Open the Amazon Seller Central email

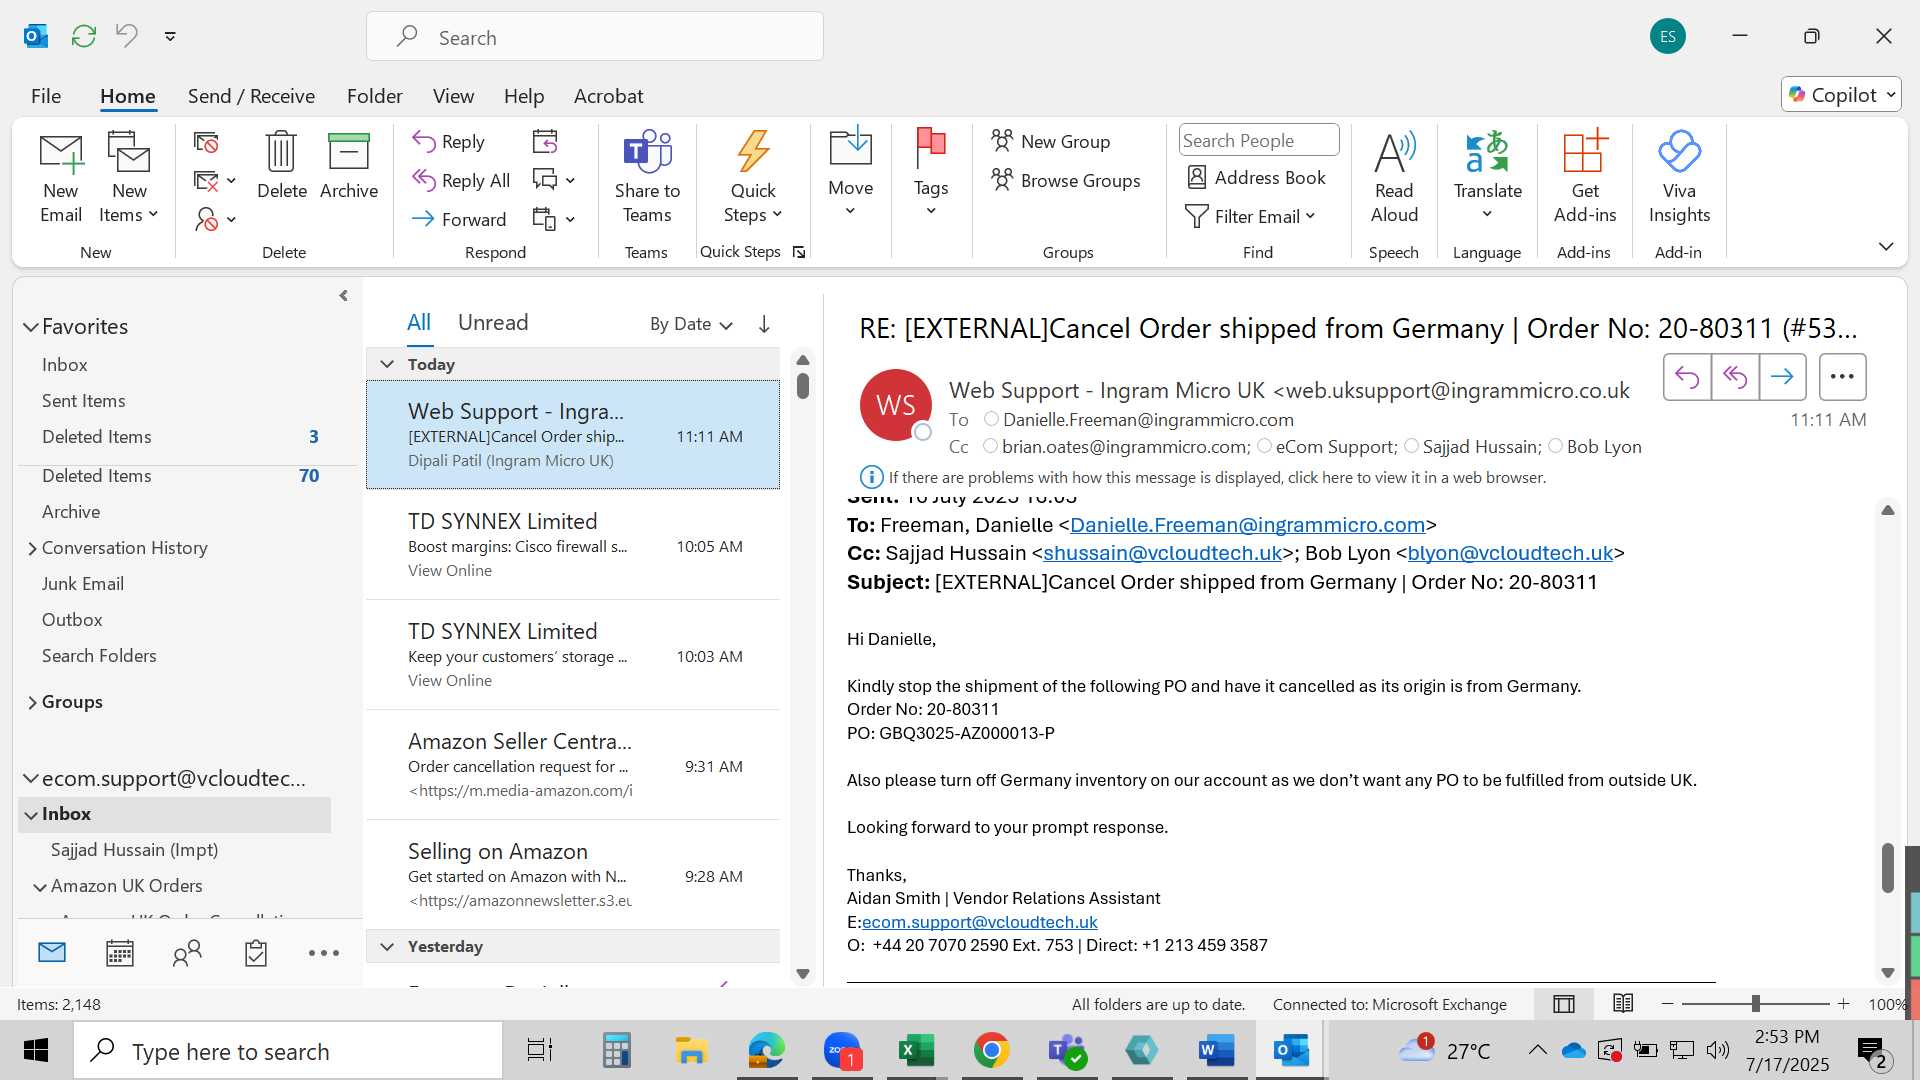click(573, 766)
